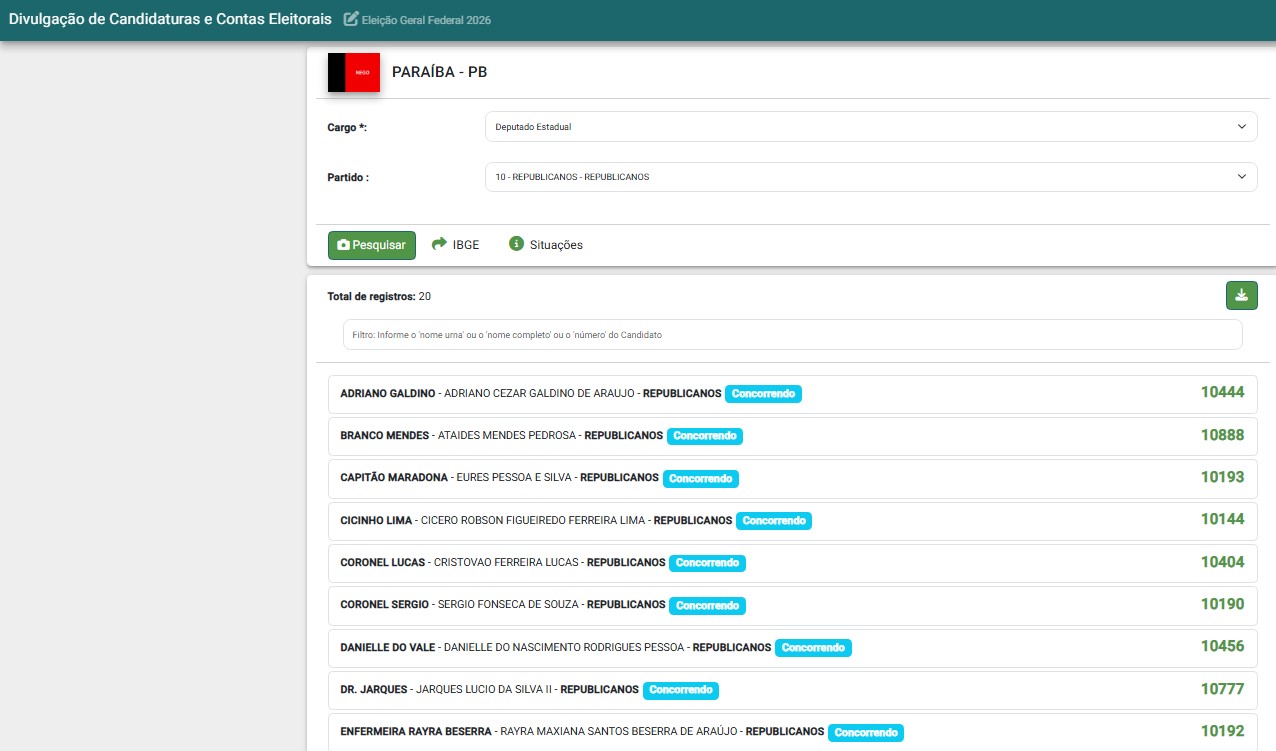Click the Concorrendo badge for Cicinho Lima

(x=774, y=521)
